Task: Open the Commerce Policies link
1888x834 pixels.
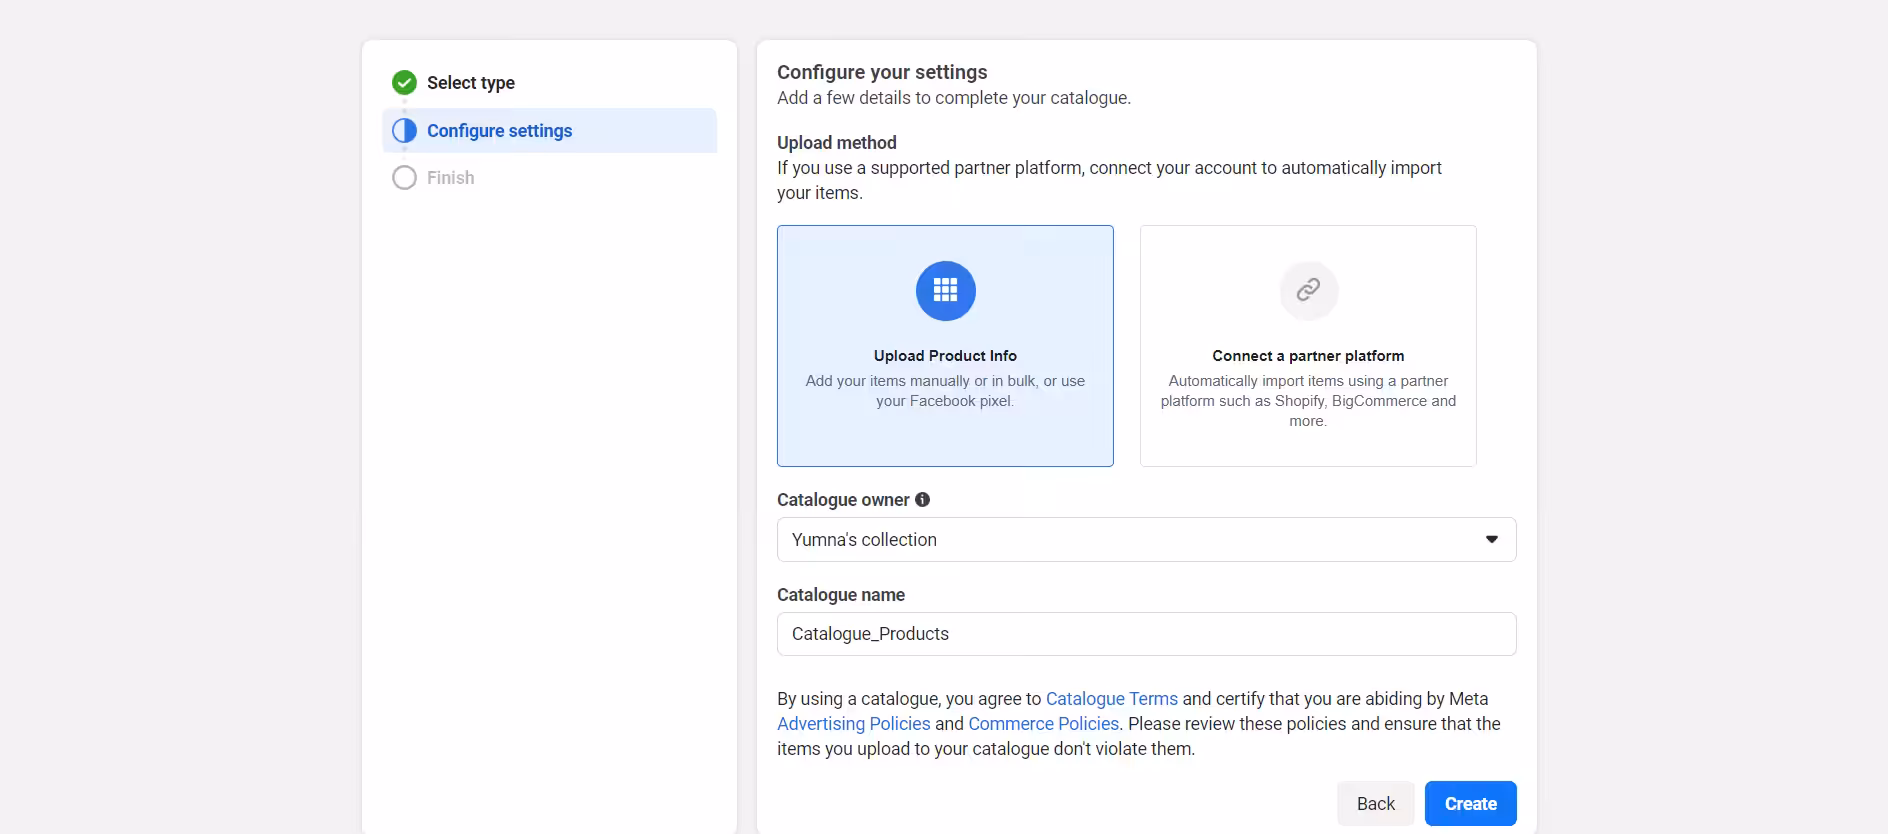Action: (x=1043, y=724)
